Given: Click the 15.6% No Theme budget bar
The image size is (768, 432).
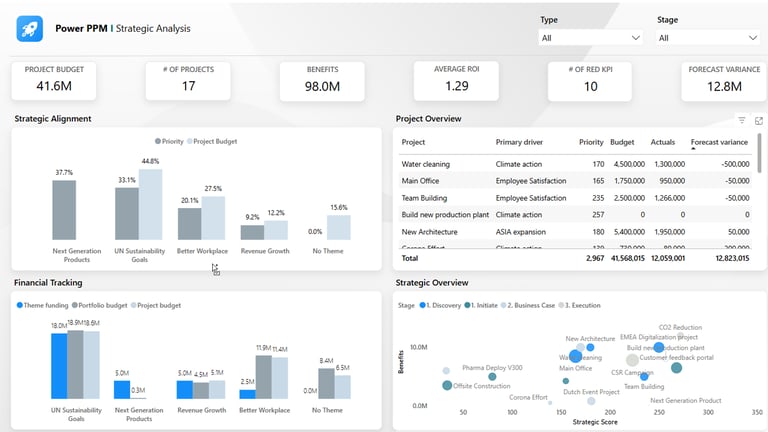Looking at the screenshot, I should 338,227.
